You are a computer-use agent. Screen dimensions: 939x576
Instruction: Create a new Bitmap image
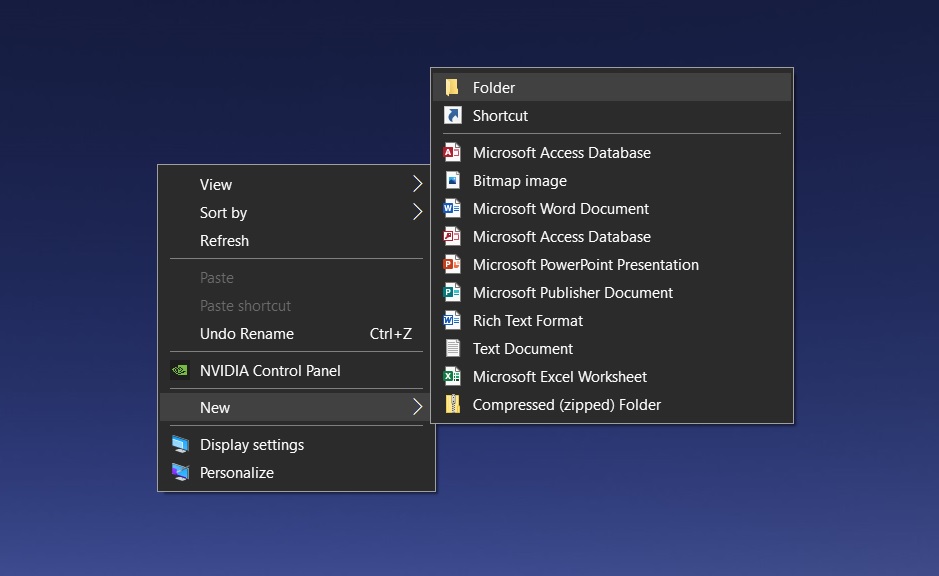pyautogui.click(x=612, y=181)
